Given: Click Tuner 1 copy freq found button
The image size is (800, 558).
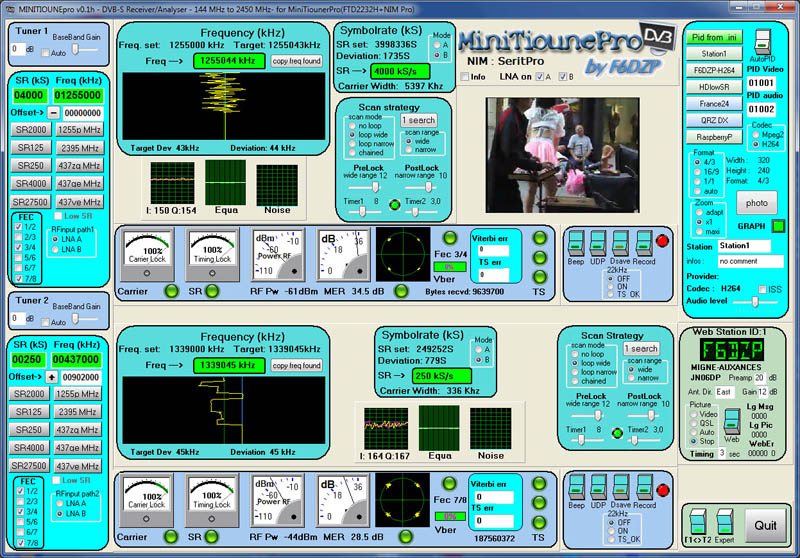Looking at the screenshot, I should [x=296, y=61].
